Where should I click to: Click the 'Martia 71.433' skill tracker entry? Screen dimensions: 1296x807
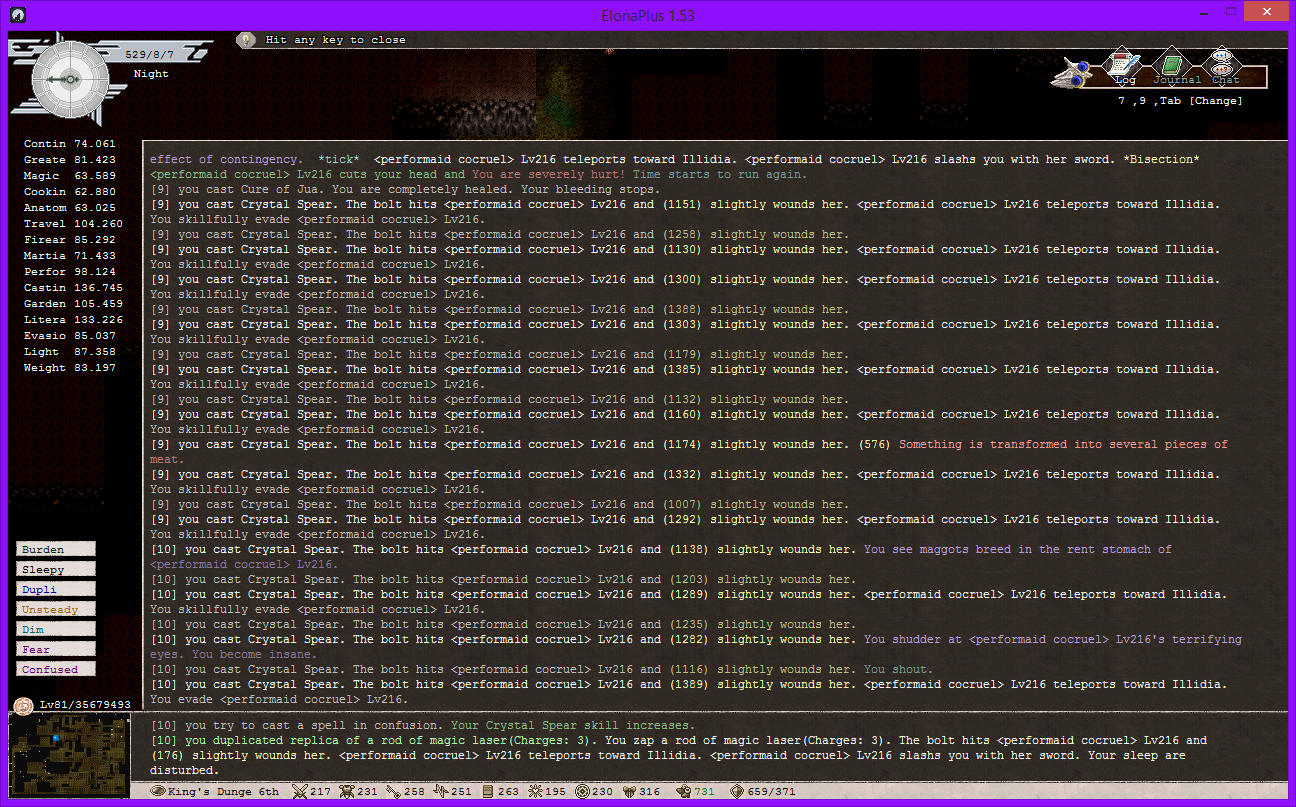[x=70, y=256]
